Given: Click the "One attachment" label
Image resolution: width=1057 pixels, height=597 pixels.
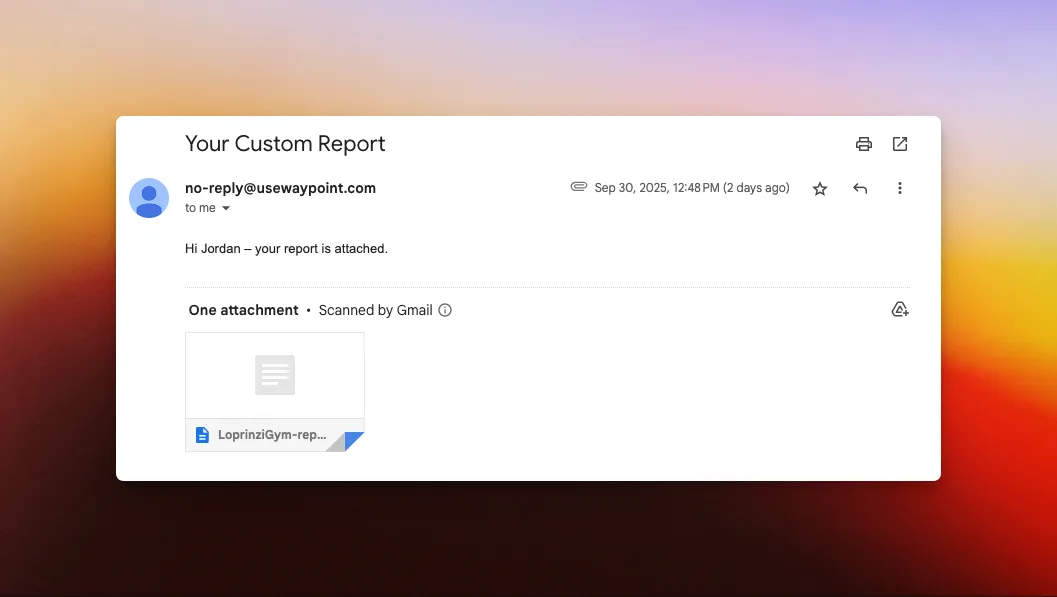Looking at the screenshot, I should pyautogui.click(x=243, y=310).
